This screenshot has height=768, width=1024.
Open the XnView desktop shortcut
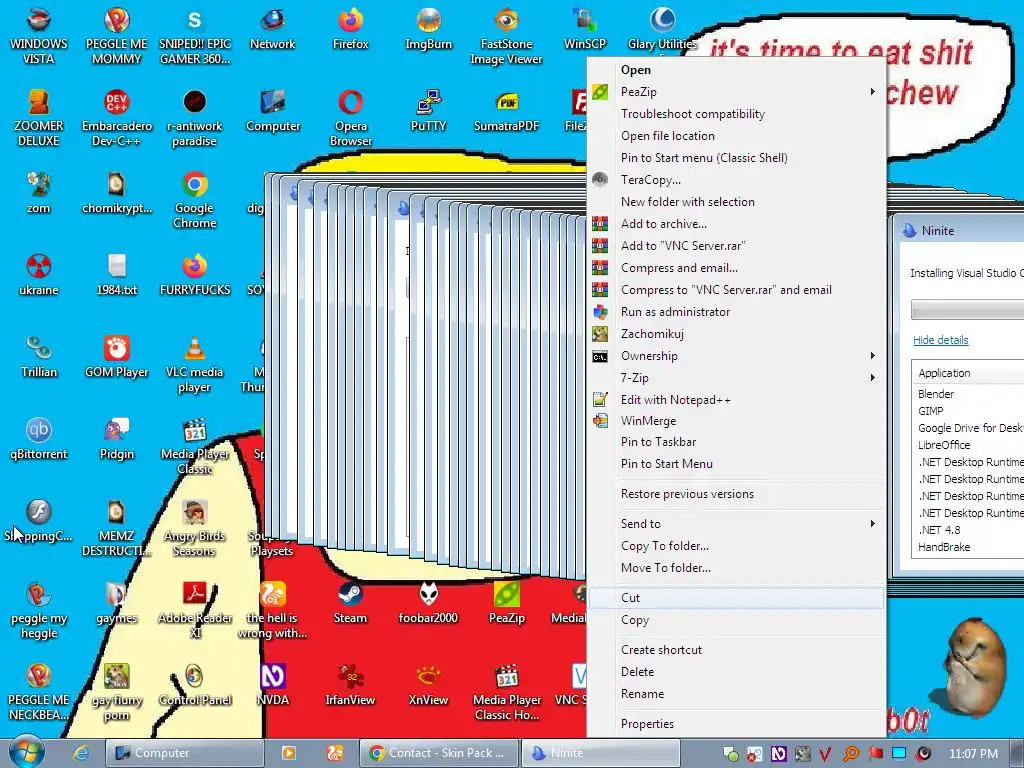(428, 686)
